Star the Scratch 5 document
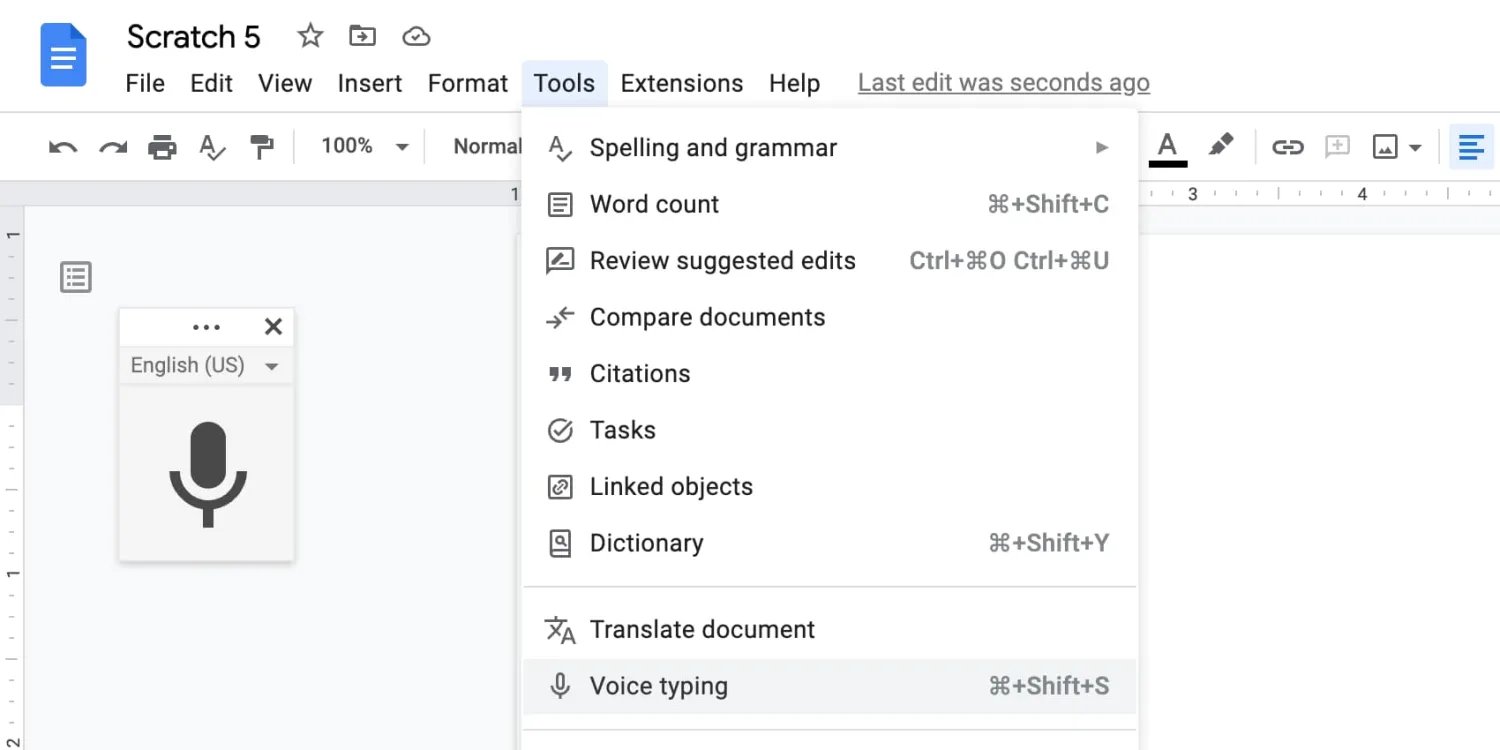 [x=311, y=37]
